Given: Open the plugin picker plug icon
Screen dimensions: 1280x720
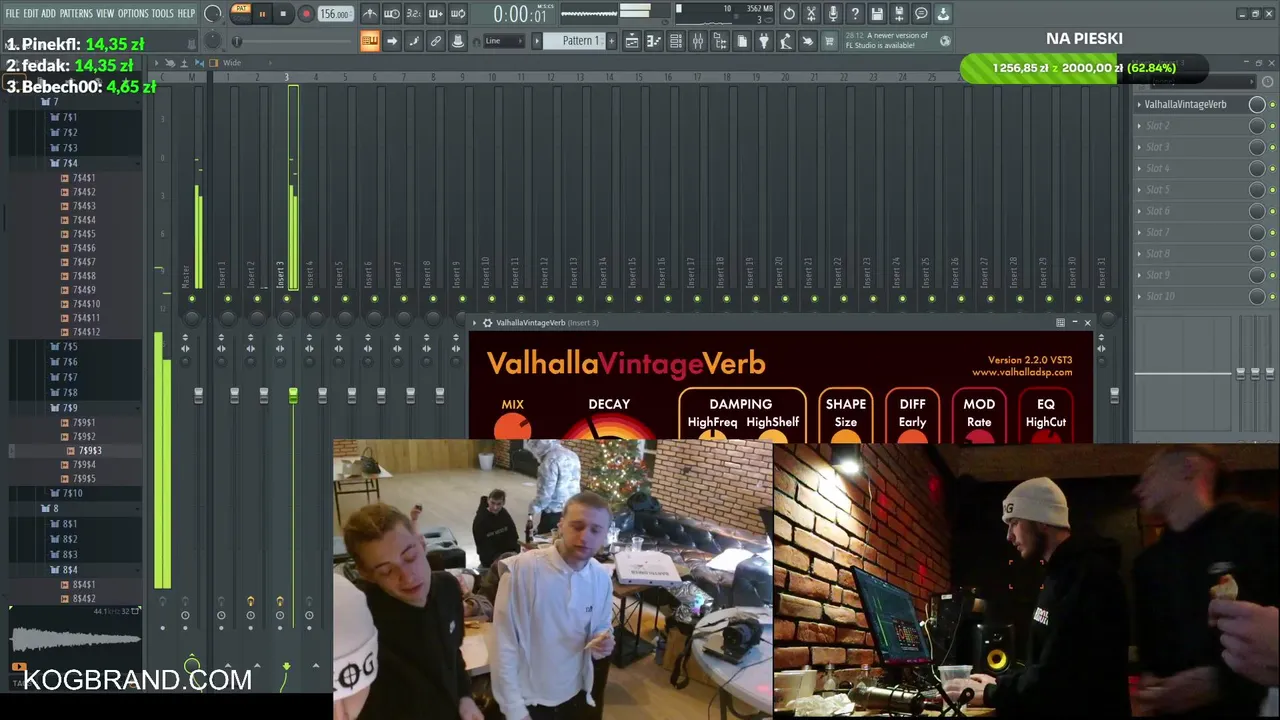Looking at the screenshot, I should click(764, 41).
